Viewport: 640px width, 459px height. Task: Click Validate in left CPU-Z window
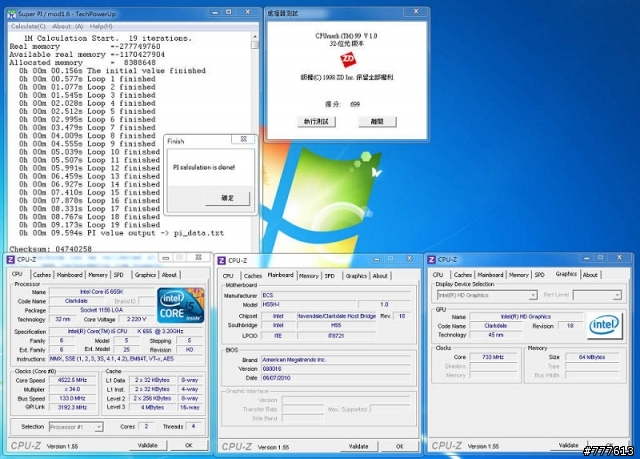click(x=148, y=445)
